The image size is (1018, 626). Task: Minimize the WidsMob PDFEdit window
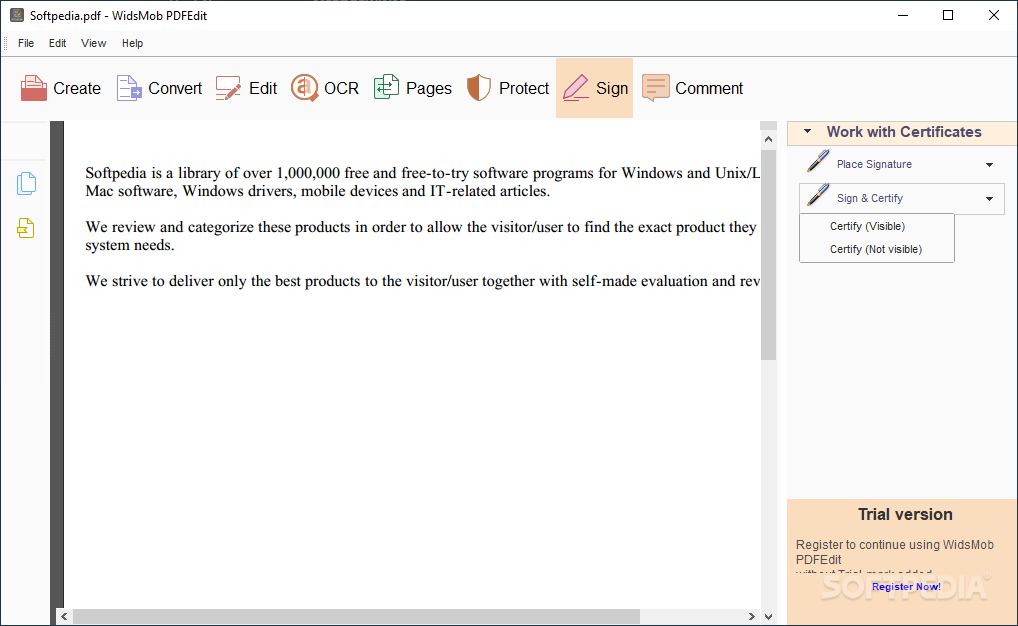[902, 15]
